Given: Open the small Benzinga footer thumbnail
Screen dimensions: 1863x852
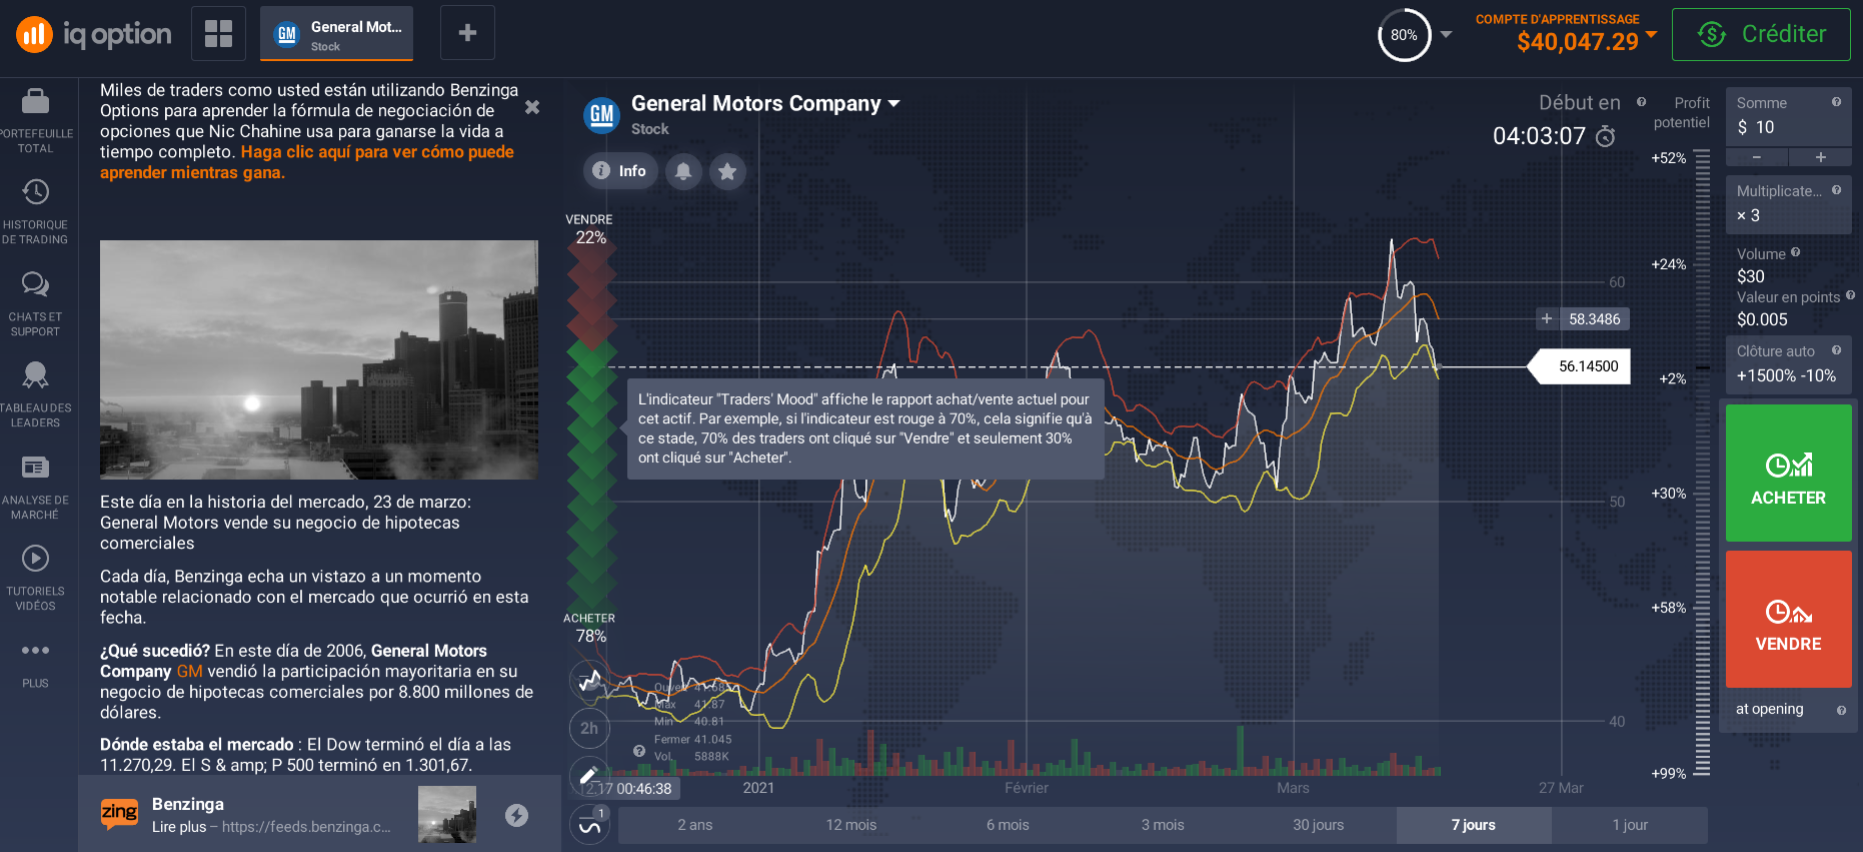Looking at the screenshot, I should [x=447, y=815].
